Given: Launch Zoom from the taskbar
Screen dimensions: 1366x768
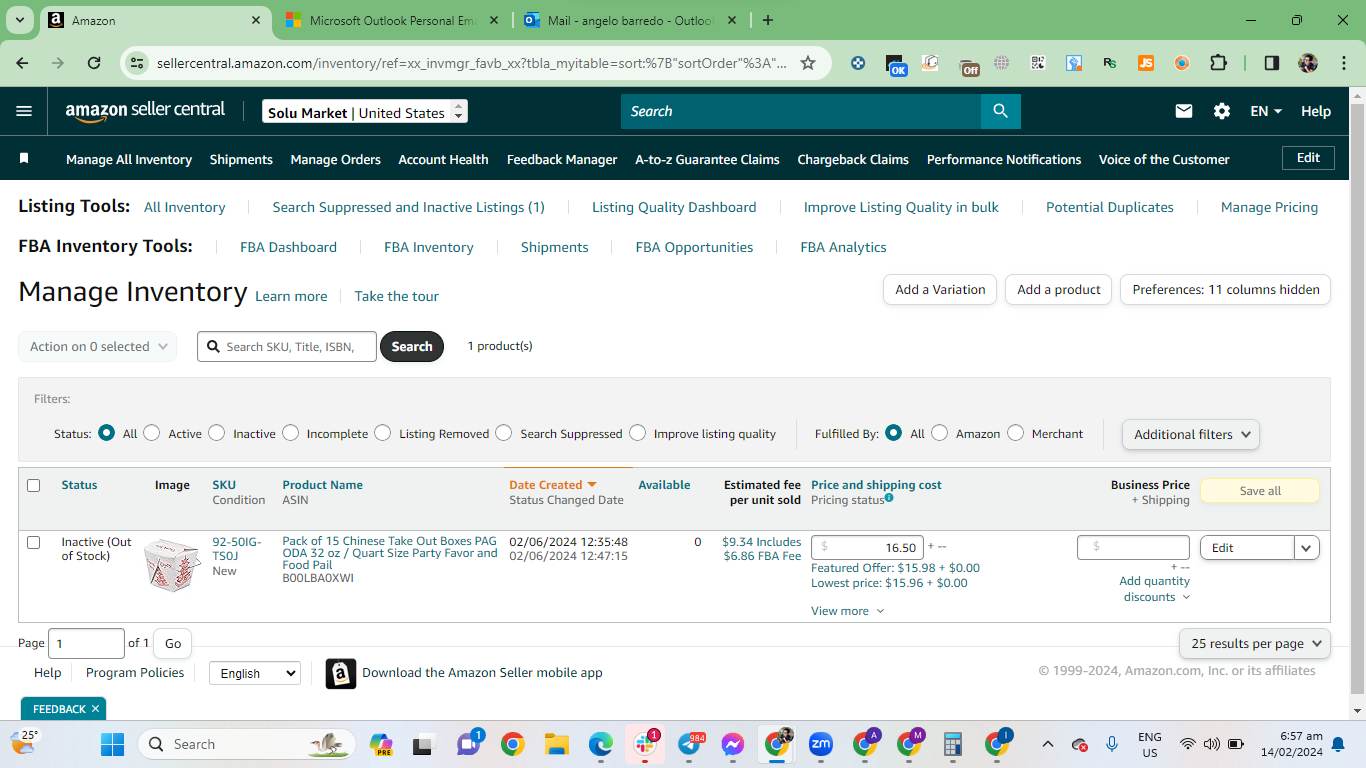Looking at the screenshot, I should tap(821, 744).
